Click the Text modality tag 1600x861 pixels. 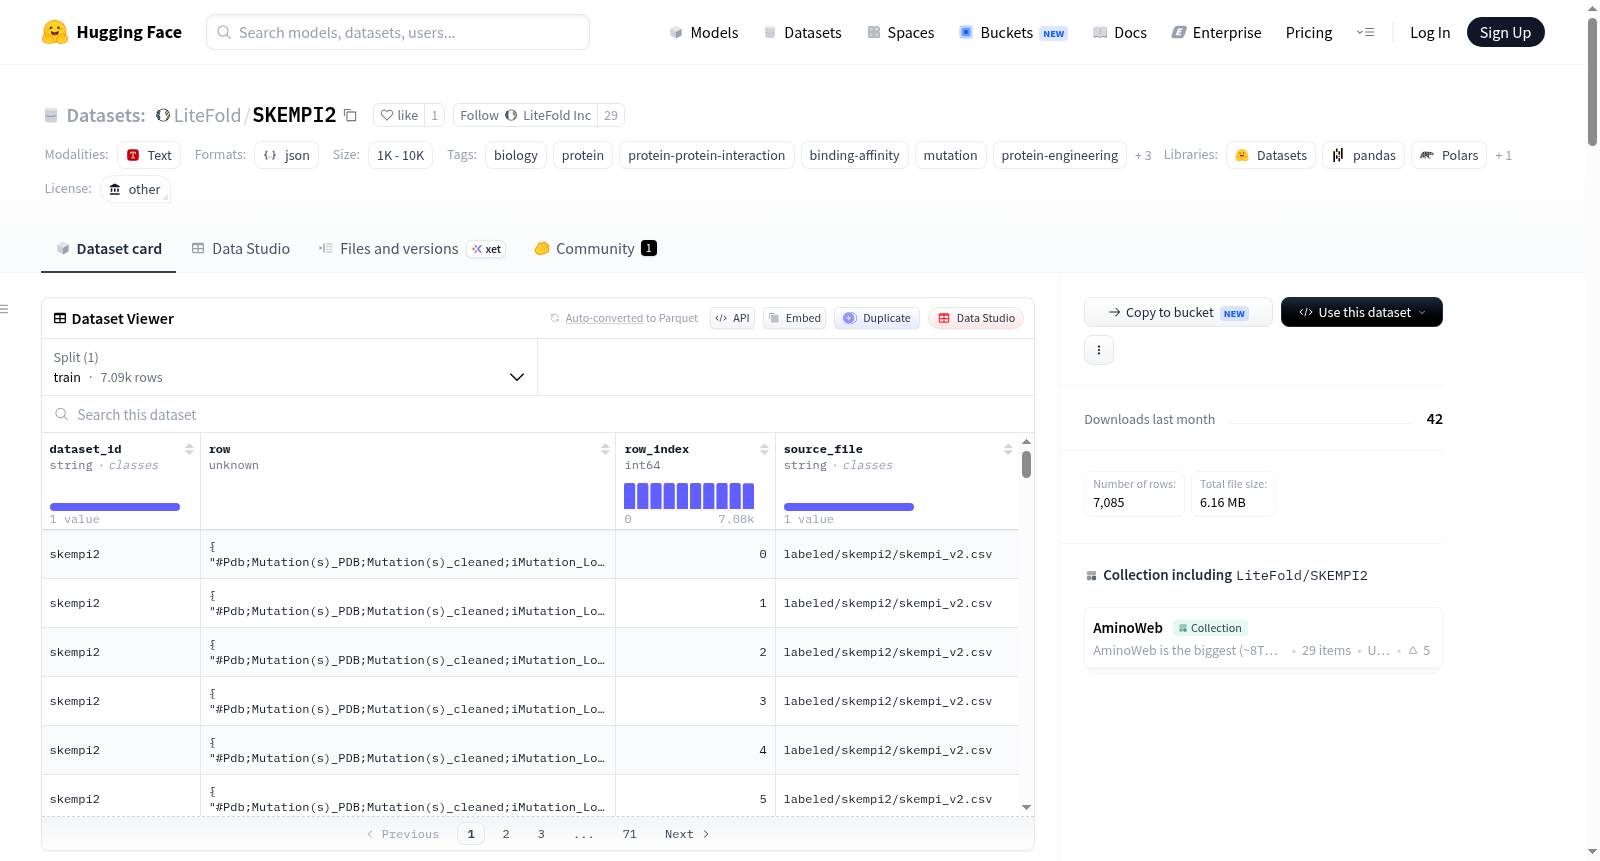coord(149,155)
